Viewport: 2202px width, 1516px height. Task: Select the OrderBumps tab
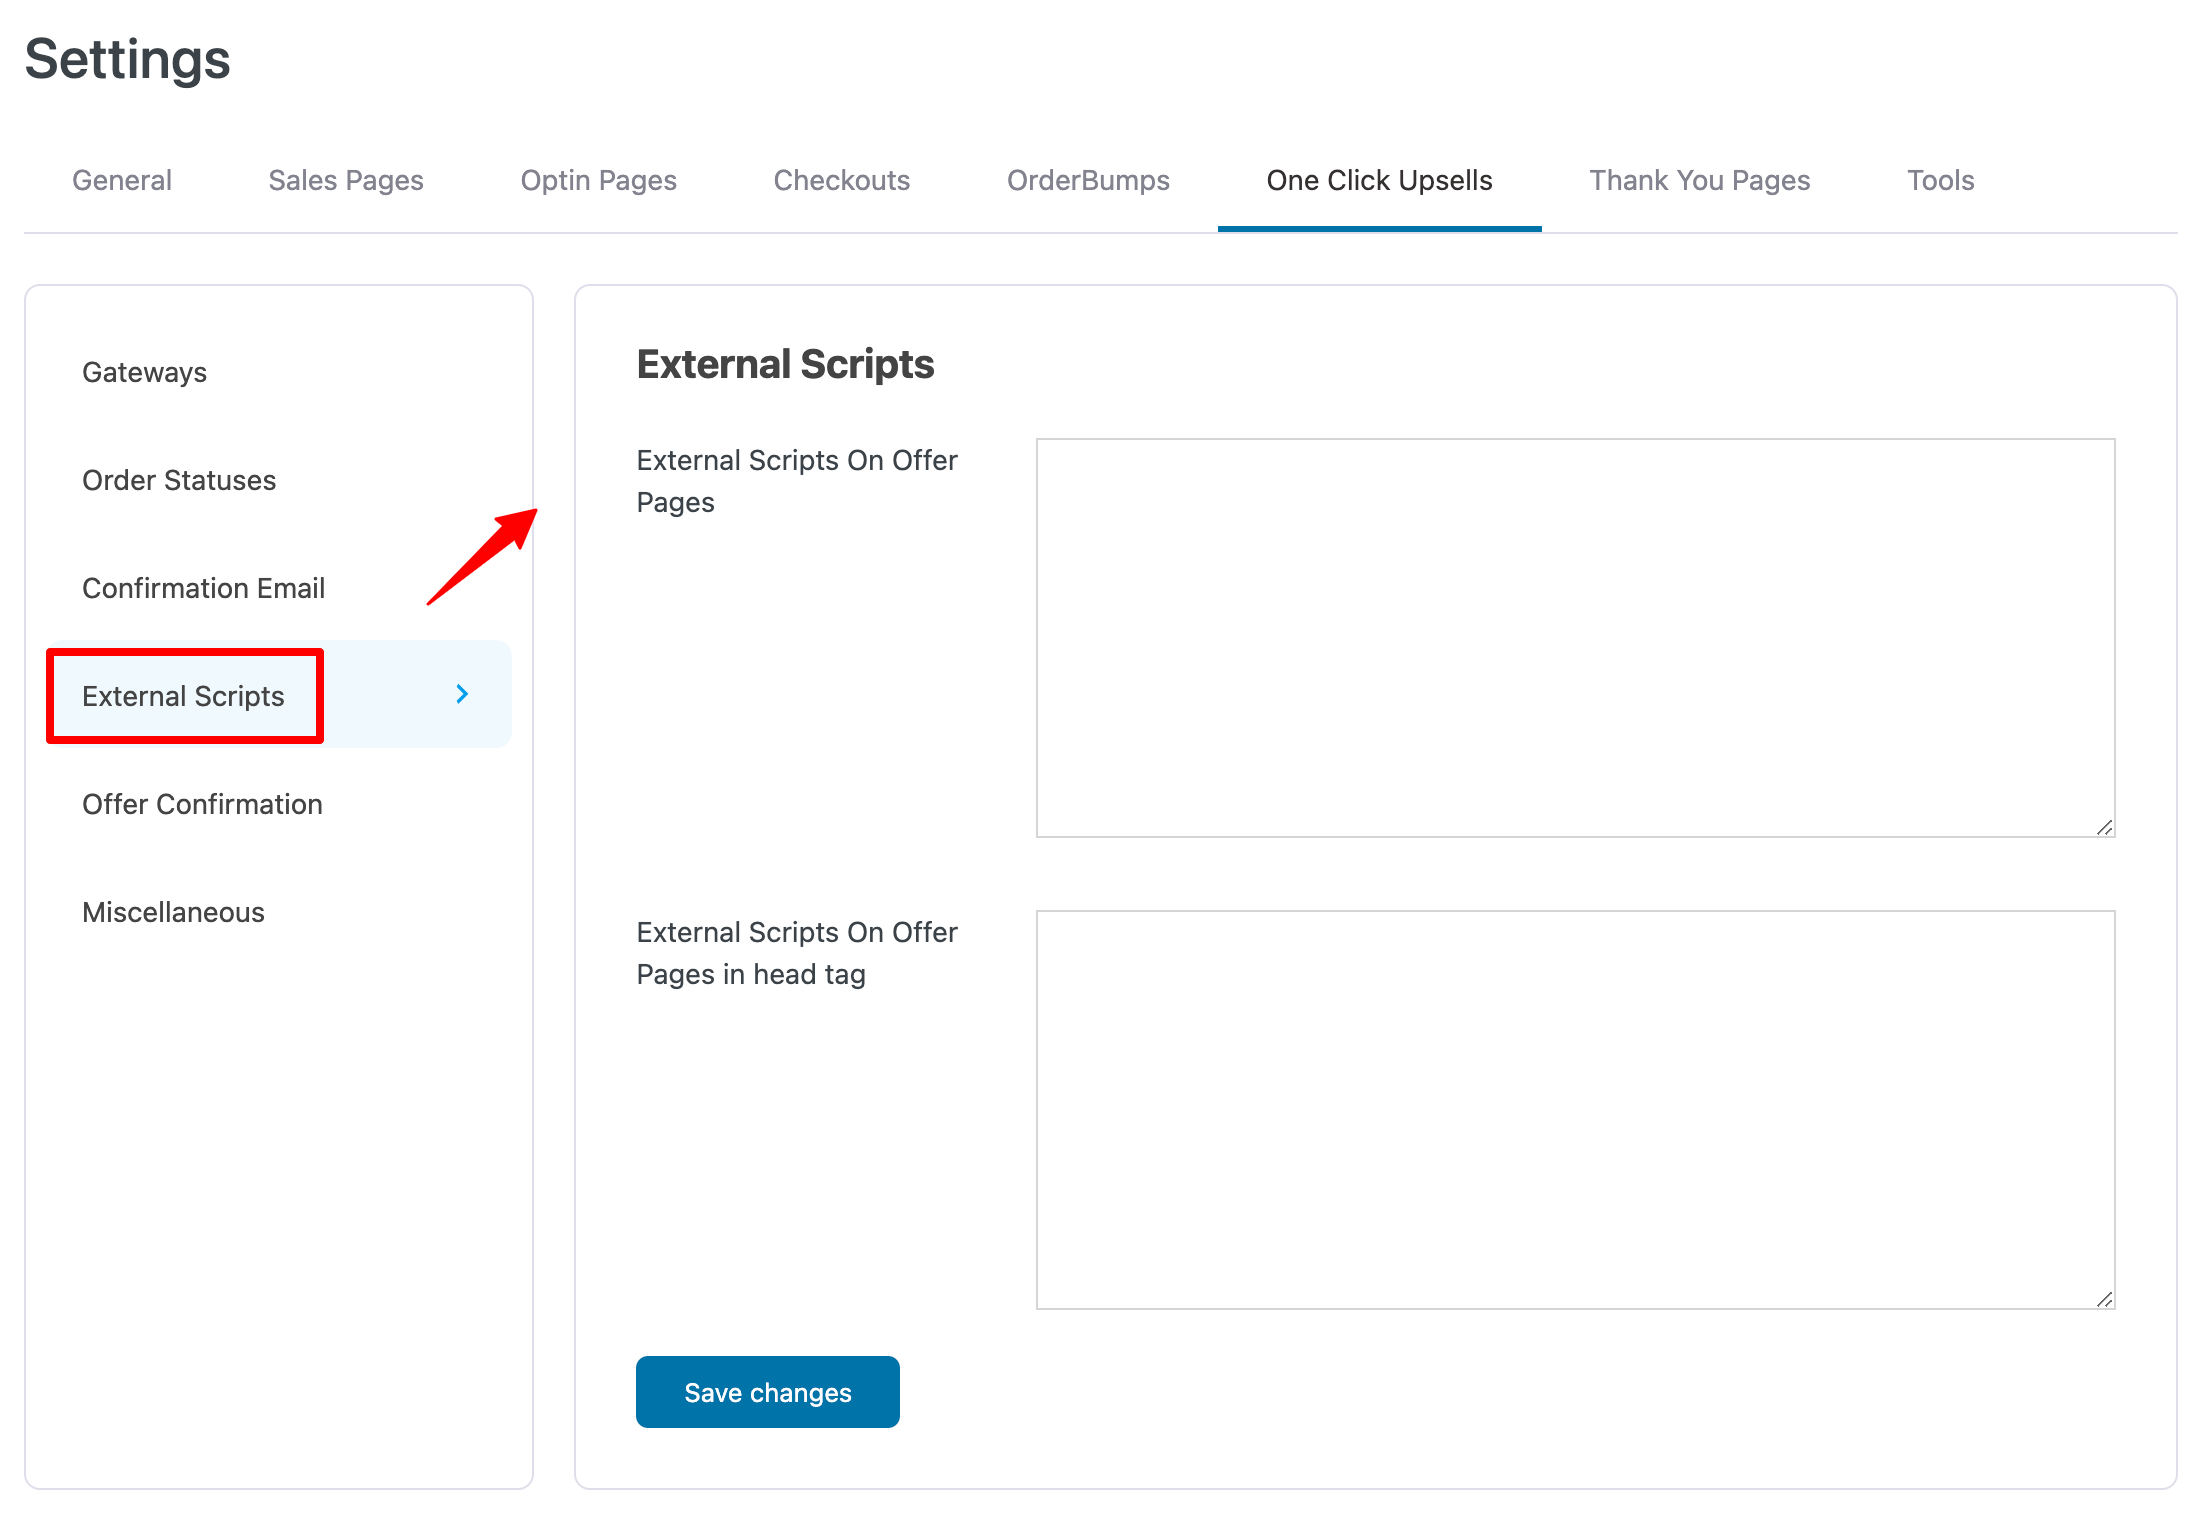click(1088, 180)
